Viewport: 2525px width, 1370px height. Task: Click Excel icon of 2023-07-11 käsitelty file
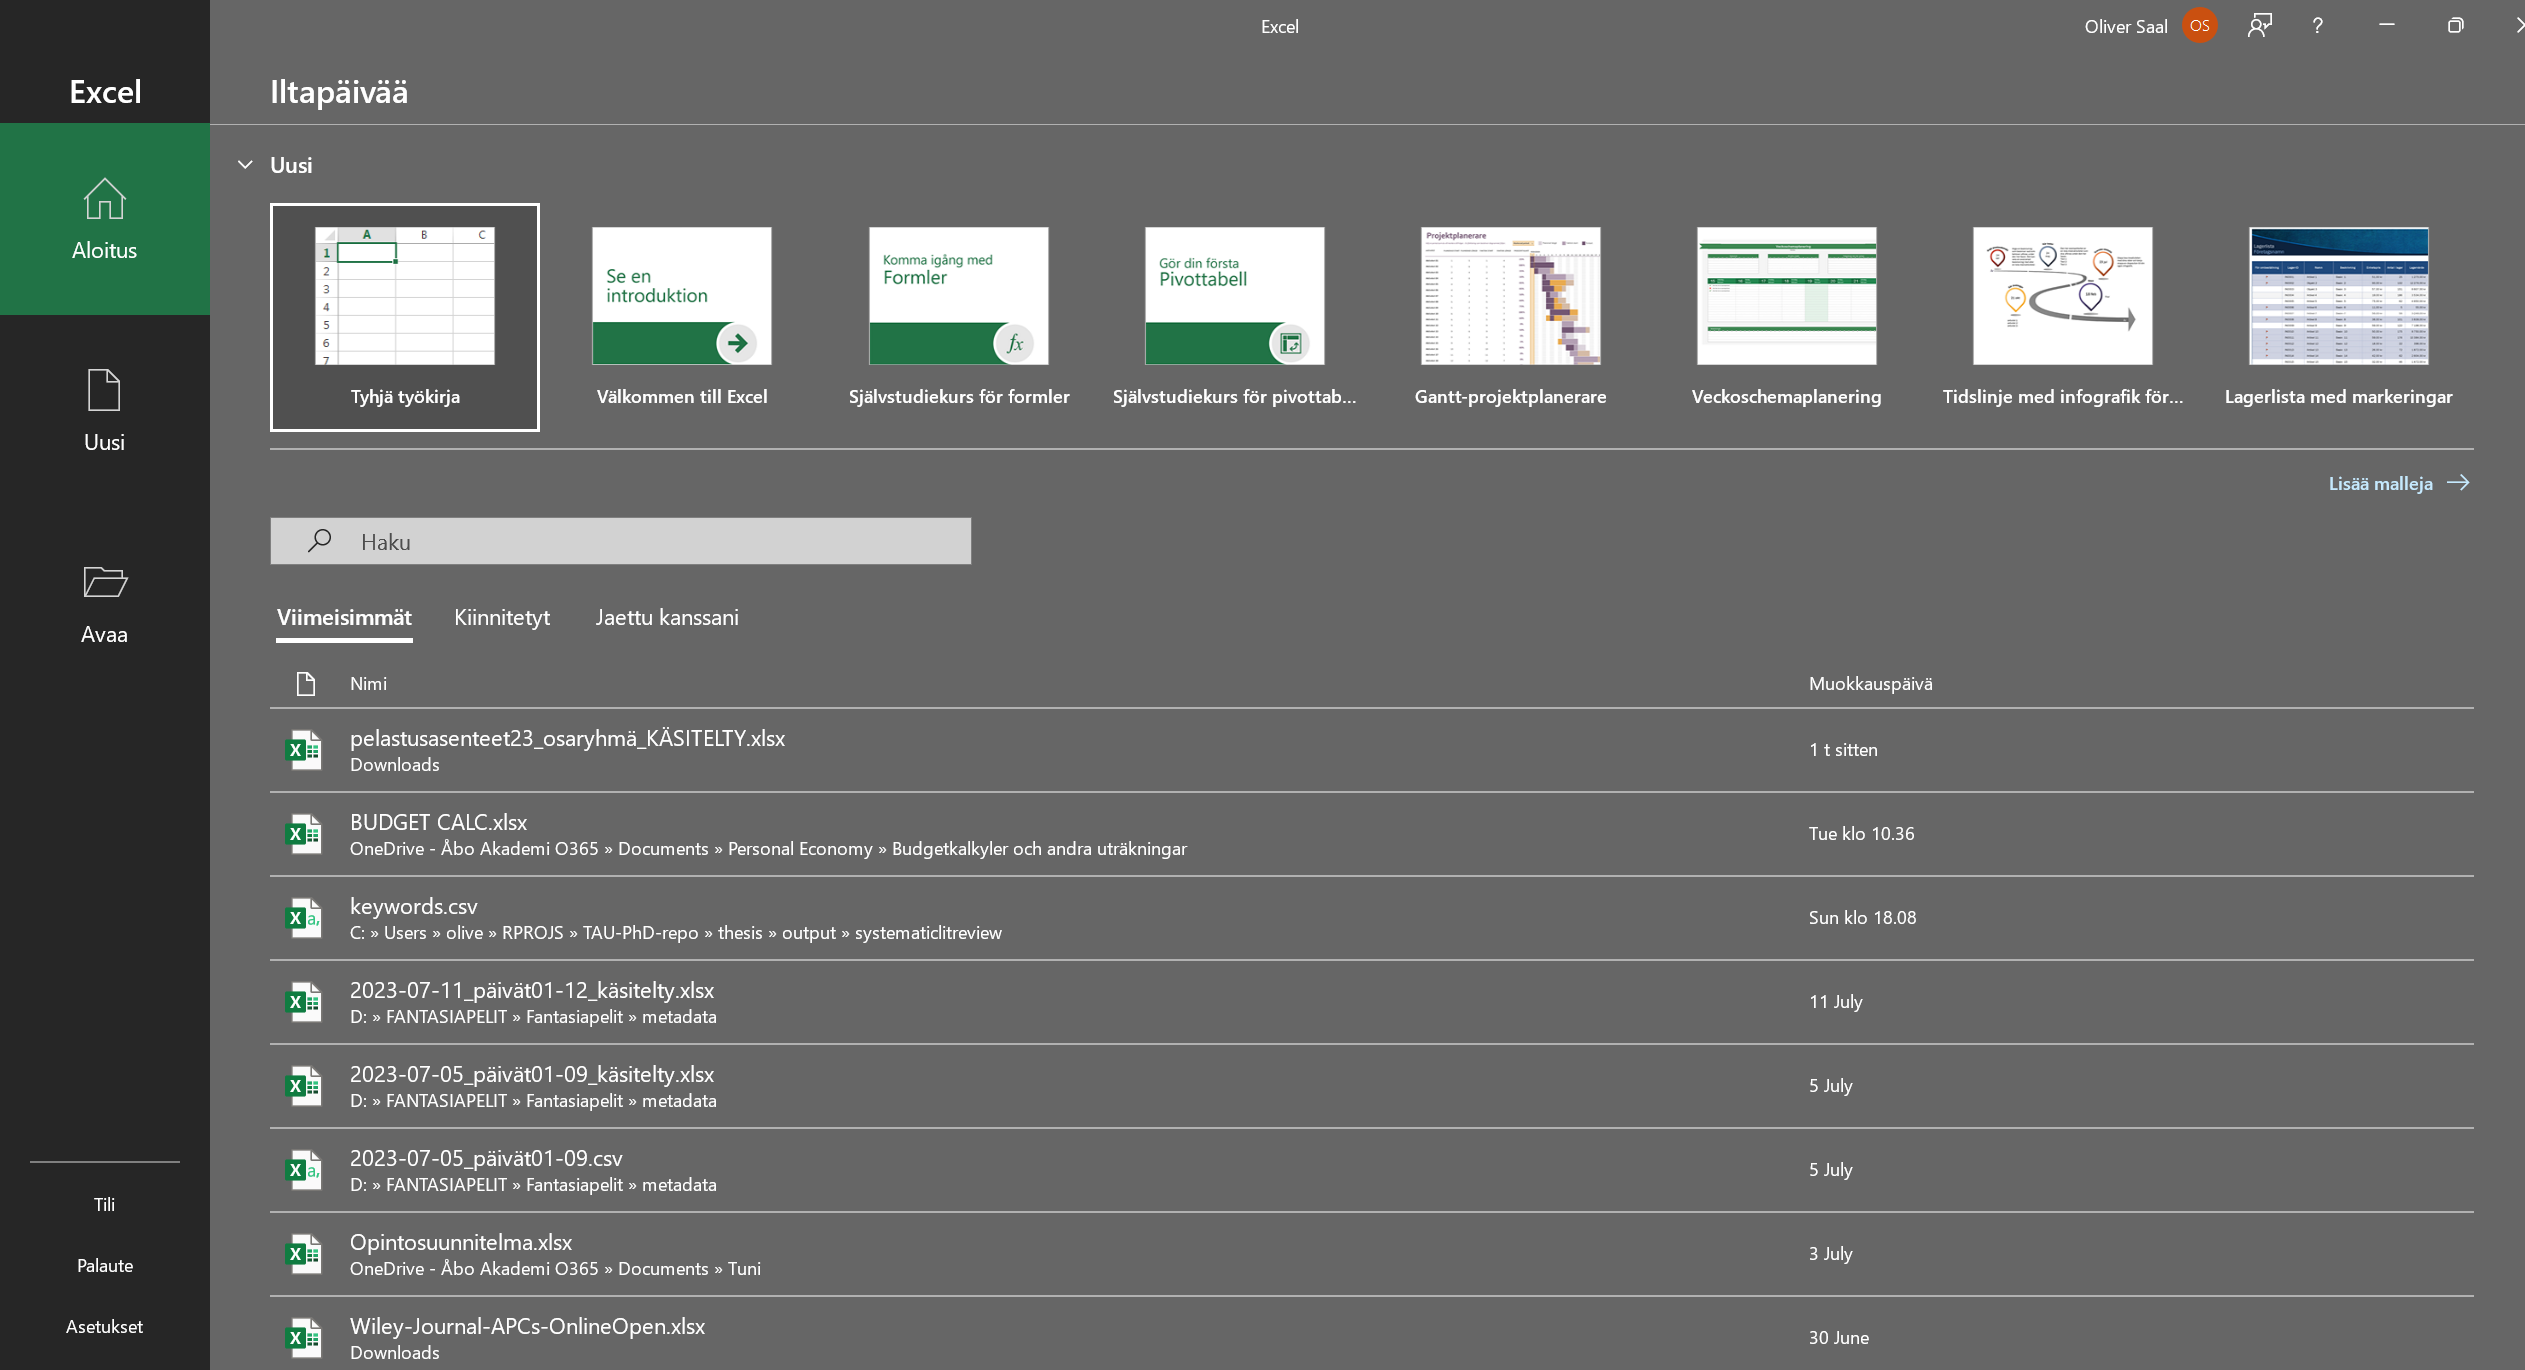tap(304, 1002)
